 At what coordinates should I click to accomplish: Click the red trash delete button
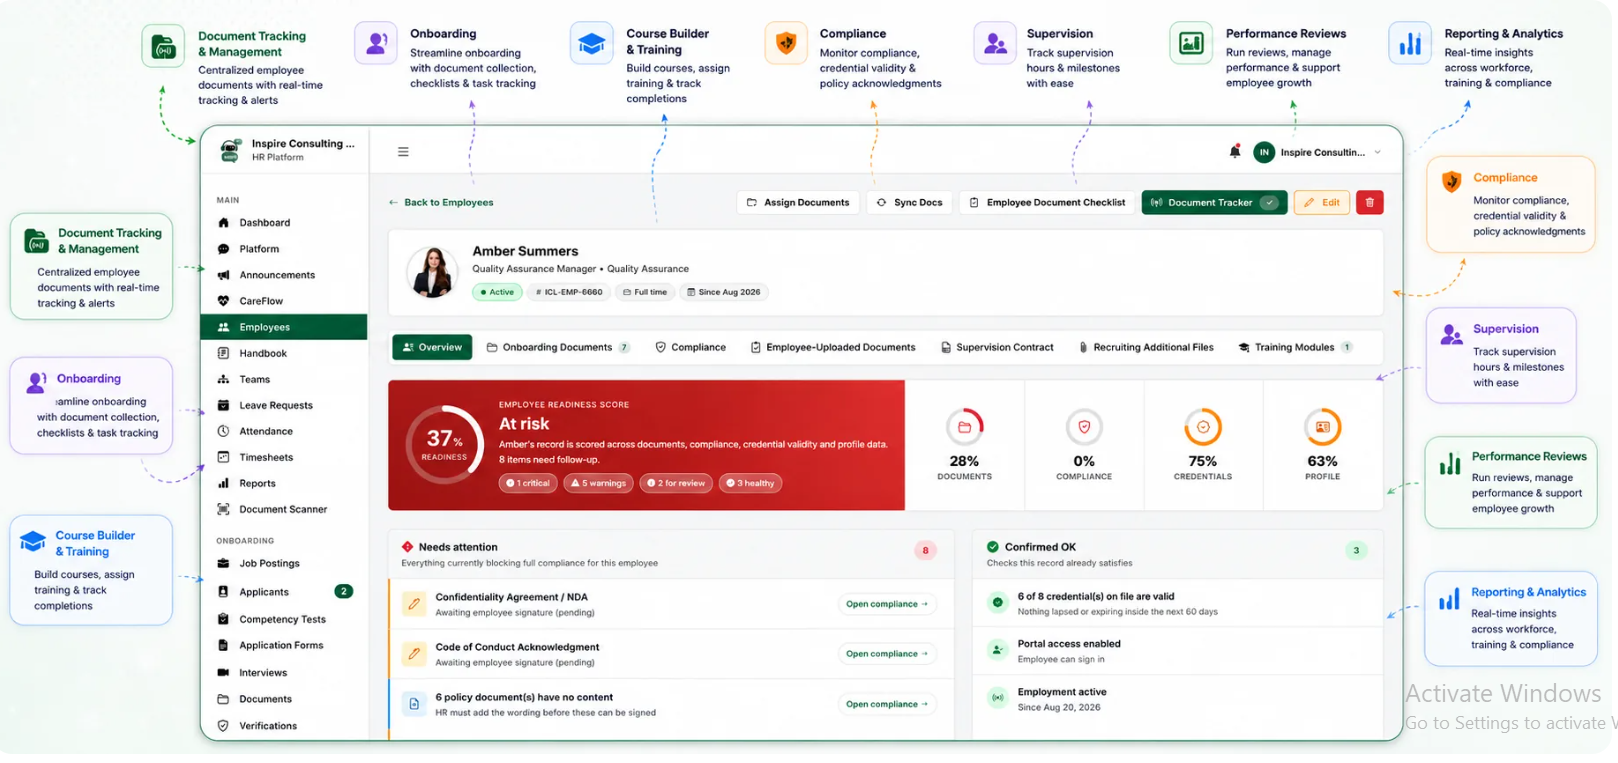coord(1370,202)
